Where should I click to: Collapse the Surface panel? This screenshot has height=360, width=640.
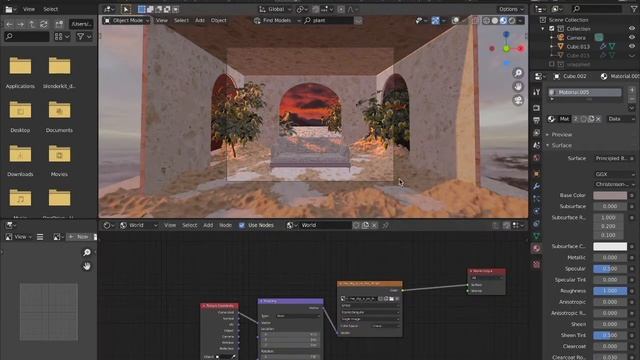click(x=562, y=146)
